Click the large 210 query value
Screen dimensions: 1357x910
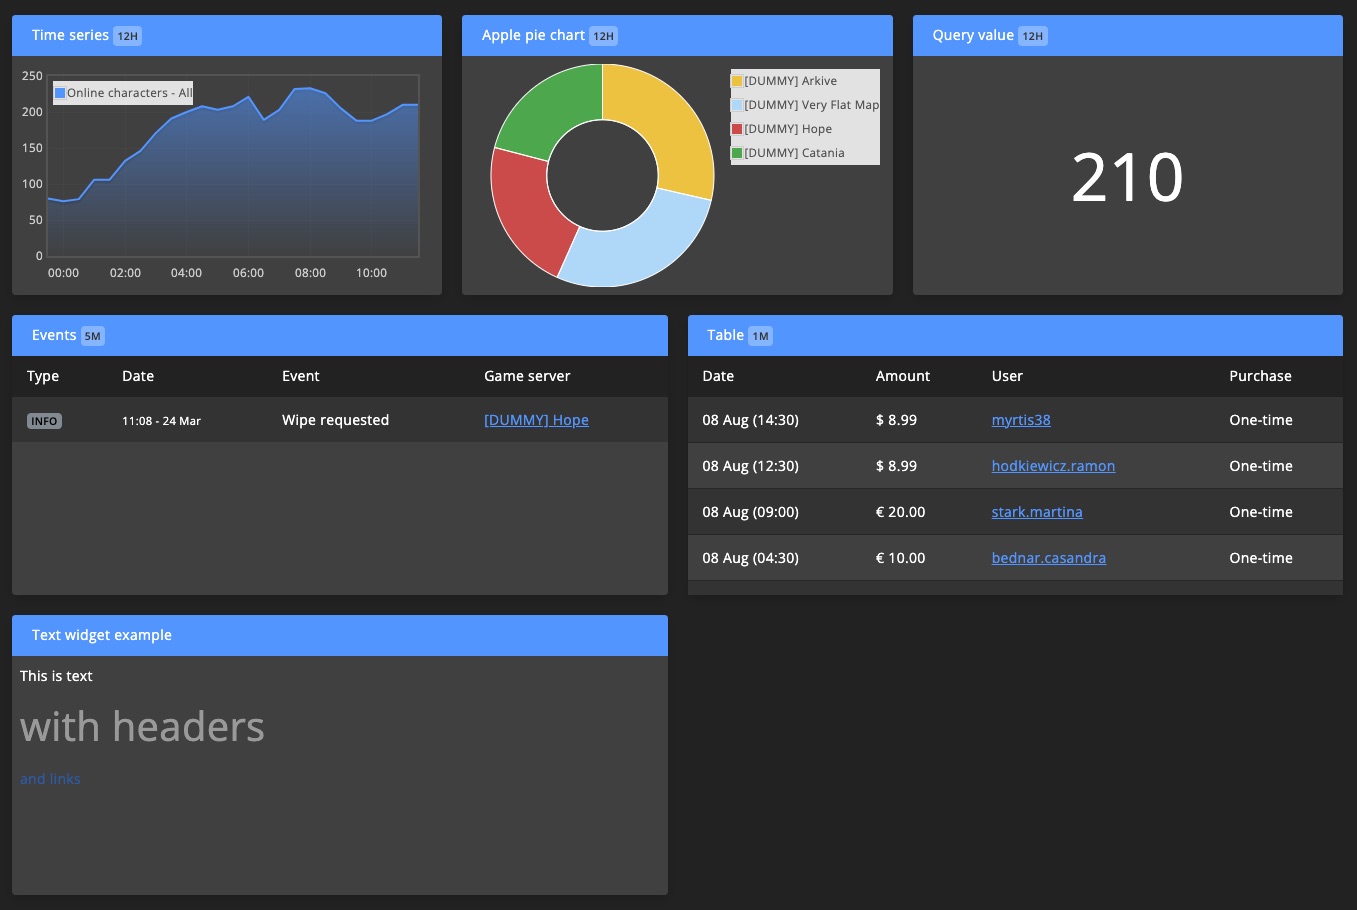click(x=1127, y=176)
